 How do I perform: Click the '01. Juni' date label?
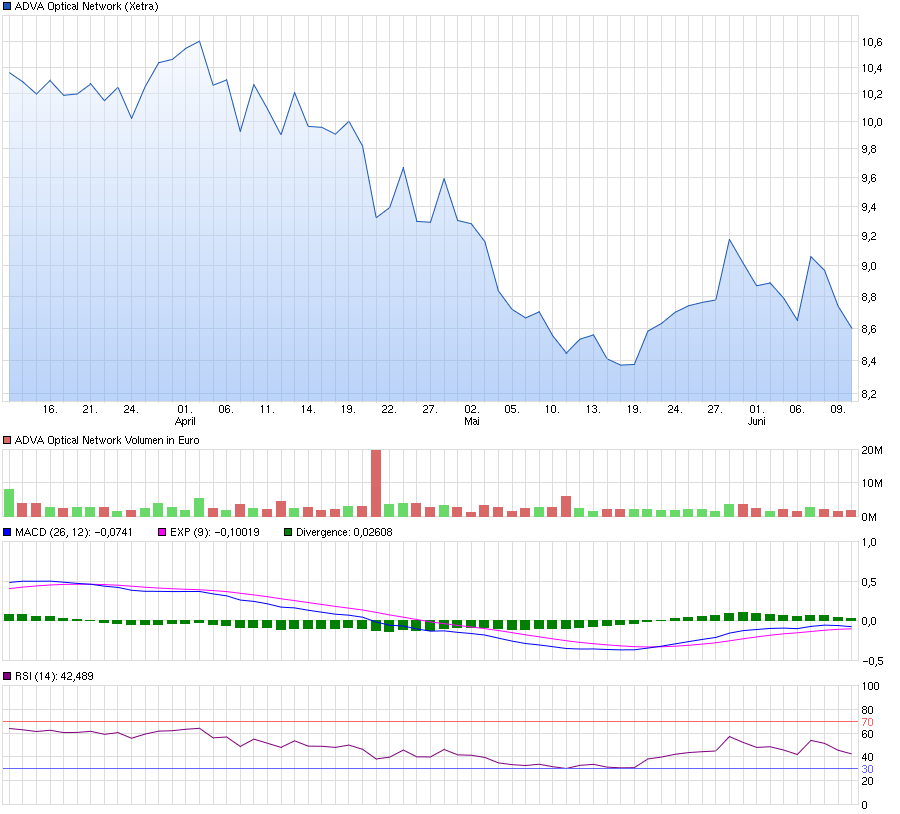click(757, 415)
